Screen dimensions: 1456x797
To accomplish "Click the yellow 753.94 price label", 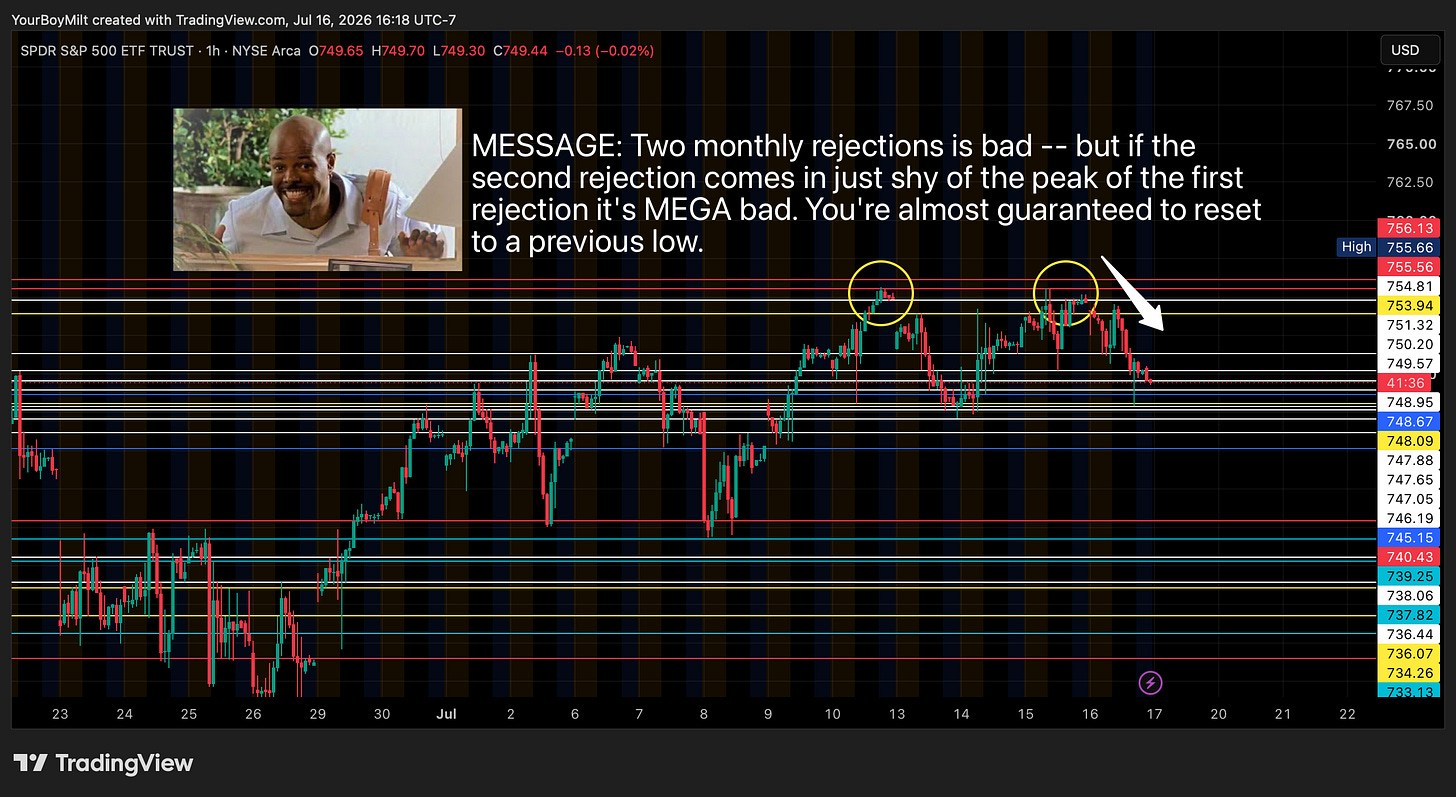I will 1410,305.
